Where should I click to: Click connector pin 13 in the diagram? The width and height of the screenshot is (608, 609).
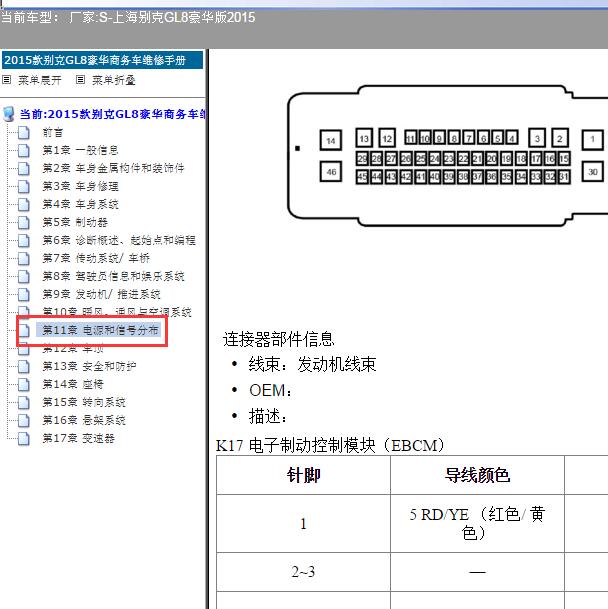tap(364, 138)
